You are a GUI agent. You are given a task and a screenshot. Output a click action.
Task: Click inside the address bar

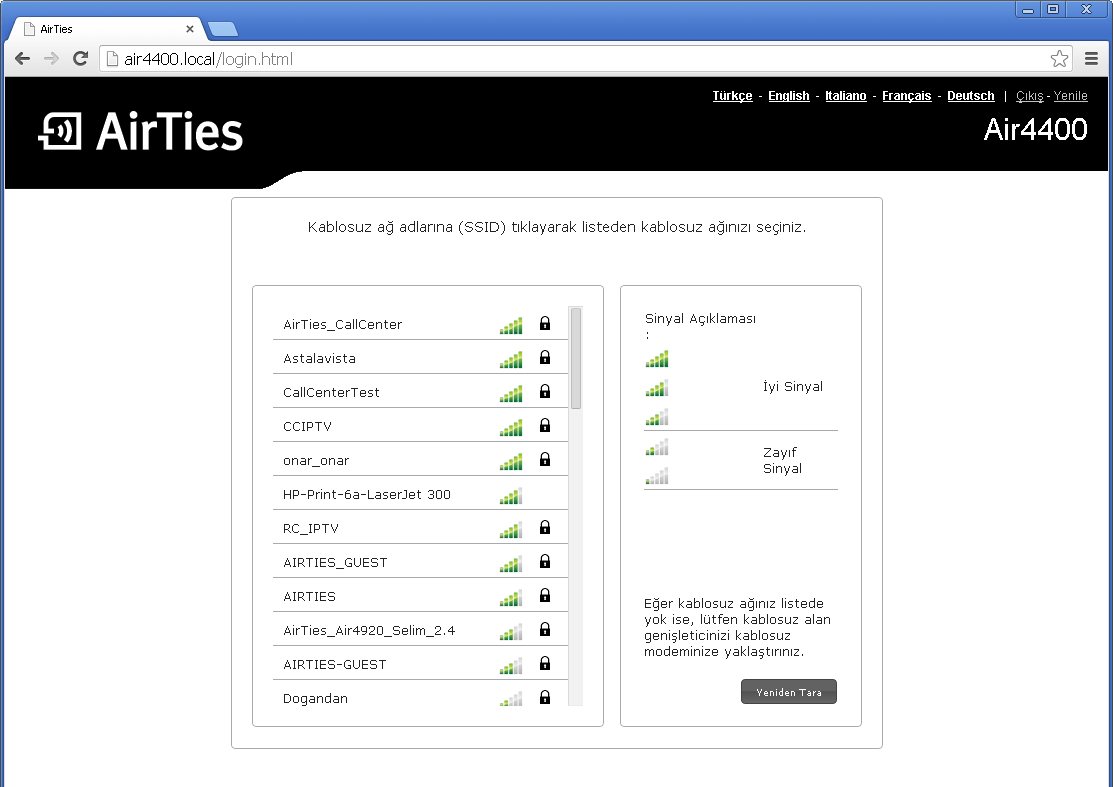(400, 58)
